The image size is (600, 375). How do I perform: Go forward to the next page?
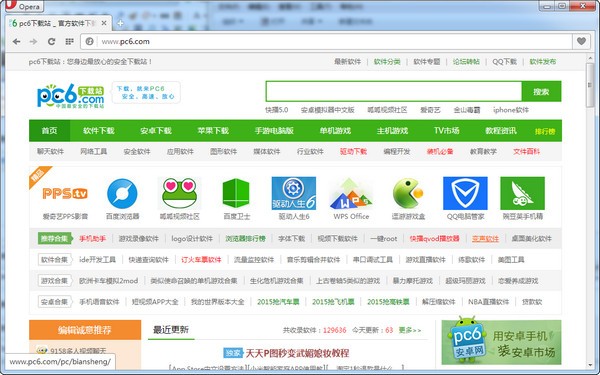pyautogui.click(x=34, y=41)
